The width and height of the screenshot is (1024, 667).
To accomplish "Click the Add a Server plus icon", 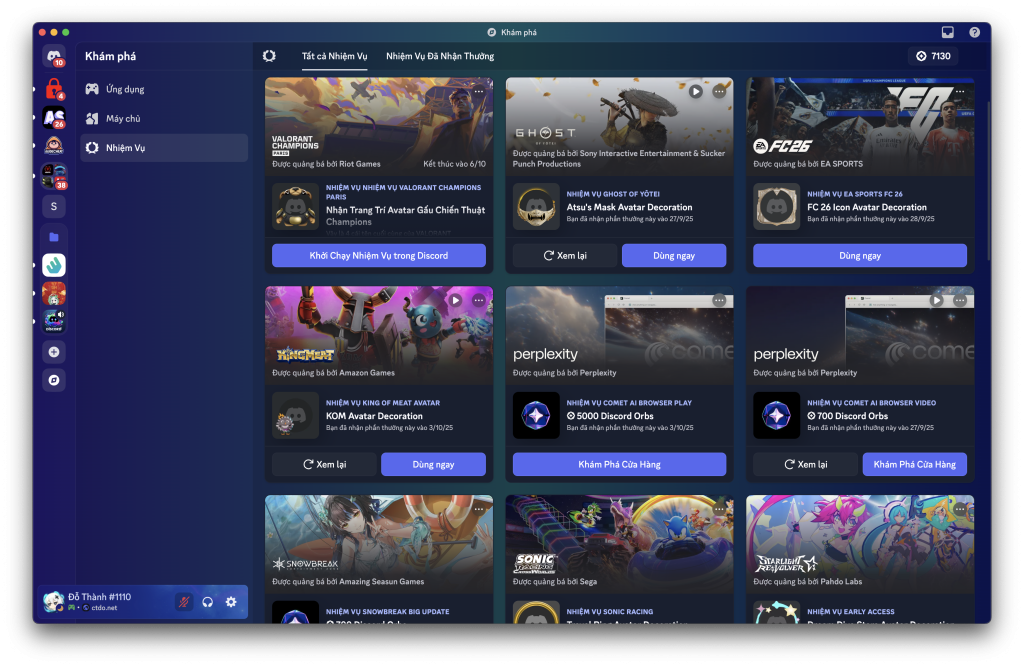I will click(x=54, y=352).
